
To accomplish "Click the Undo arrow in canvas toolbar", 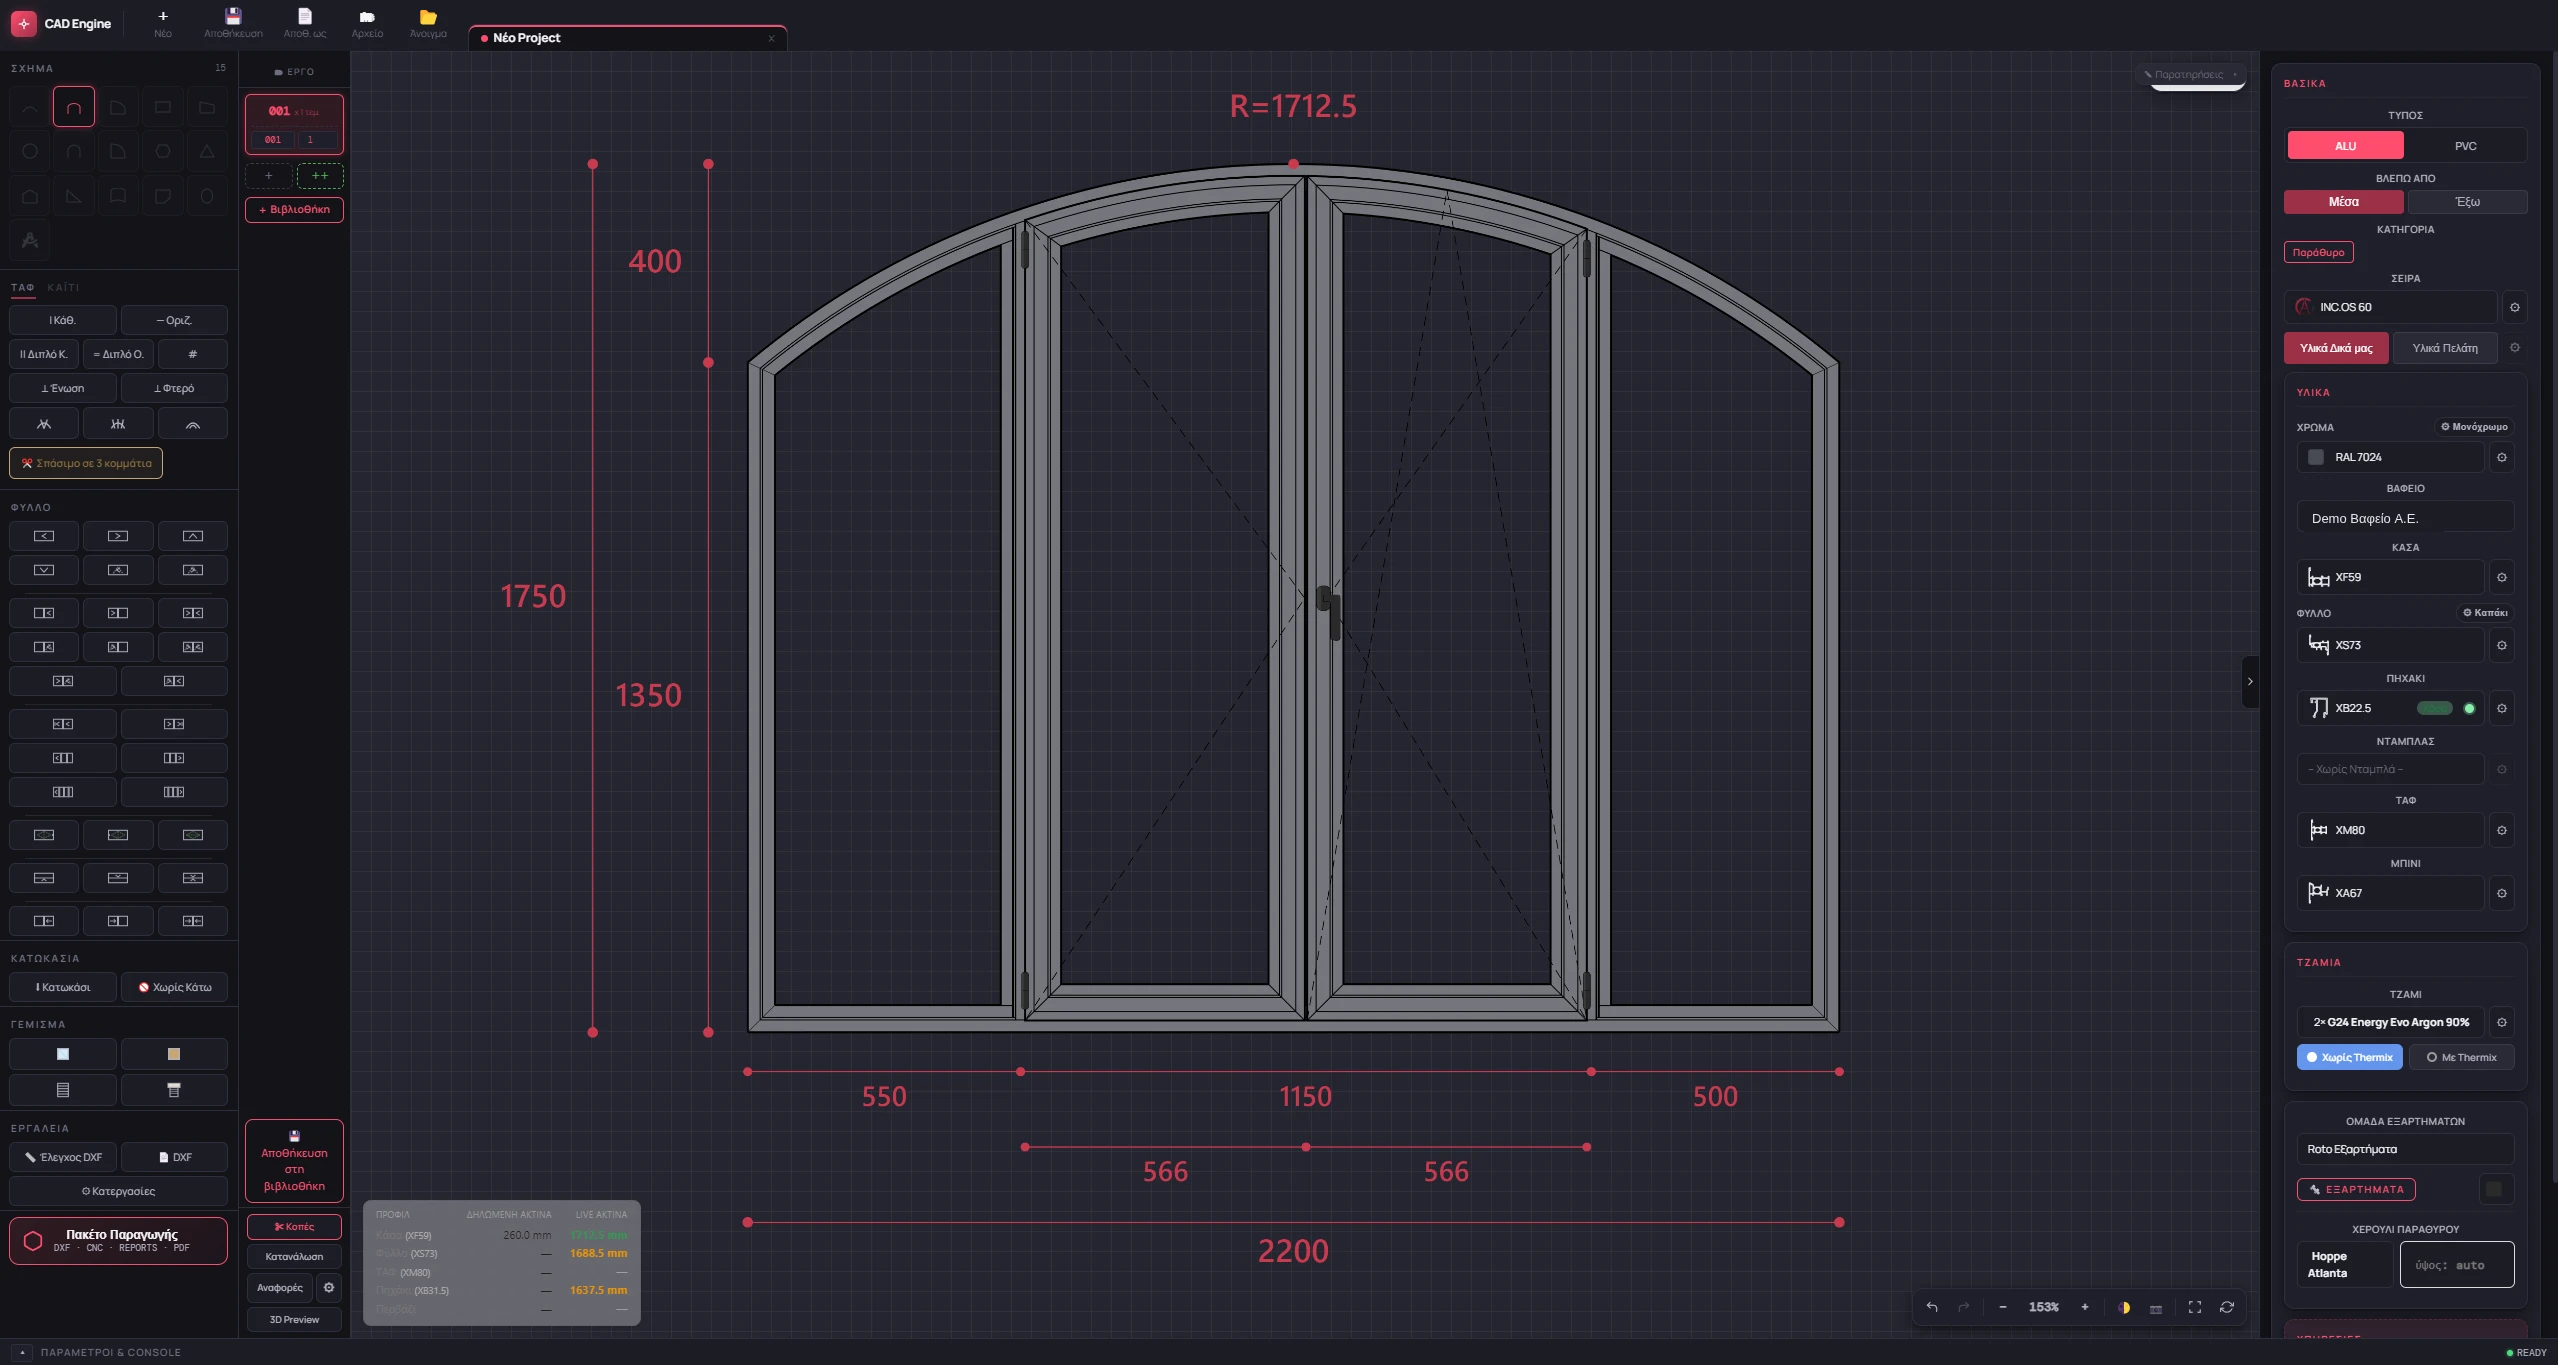I will point(1932,1307).
